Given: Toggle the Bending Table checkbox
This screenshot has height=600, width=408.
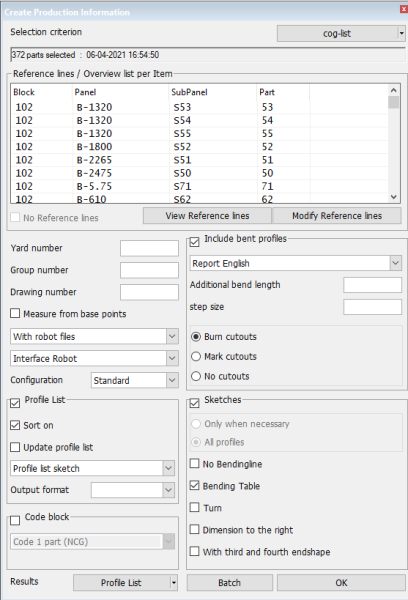Looking at the screenshot, I should [194, 486].
